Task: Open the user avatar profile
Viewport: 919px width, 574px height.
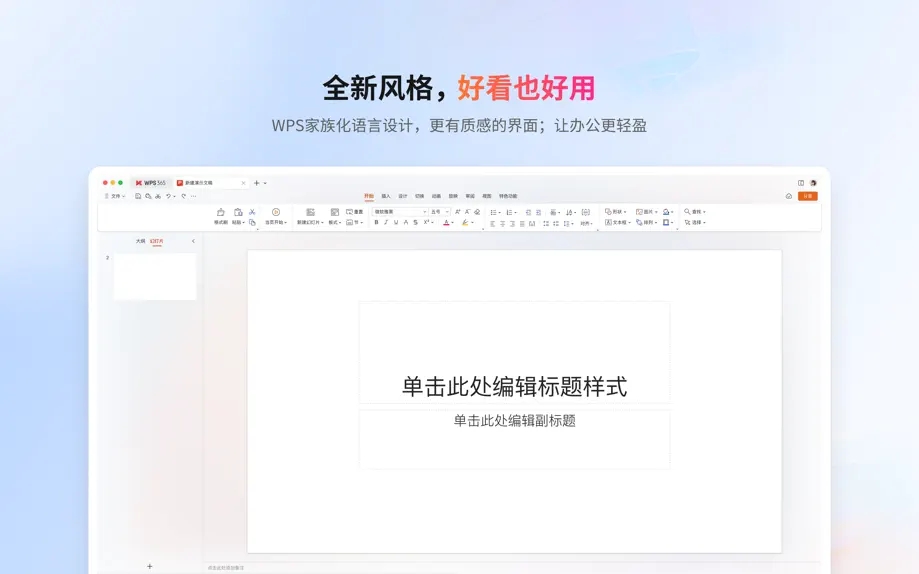Action: click(x=814, y=183)
